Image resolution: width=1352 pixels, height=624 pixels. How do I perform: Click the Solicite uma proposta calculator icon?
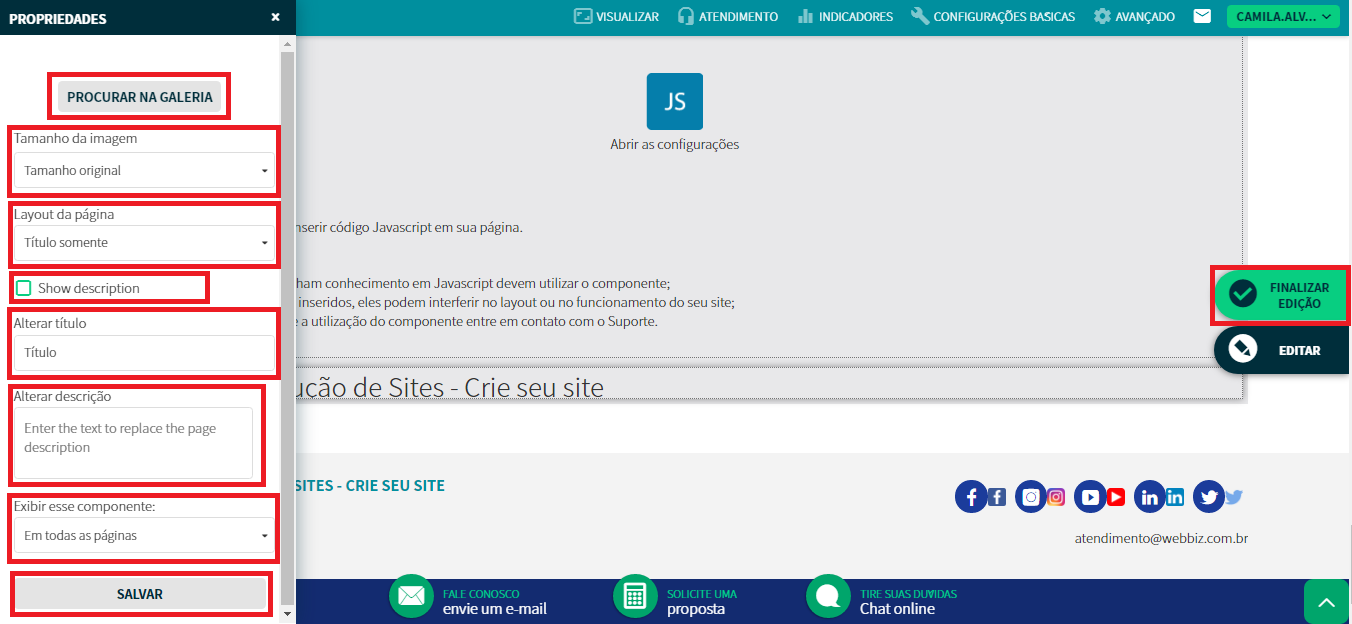click(634, 596)
